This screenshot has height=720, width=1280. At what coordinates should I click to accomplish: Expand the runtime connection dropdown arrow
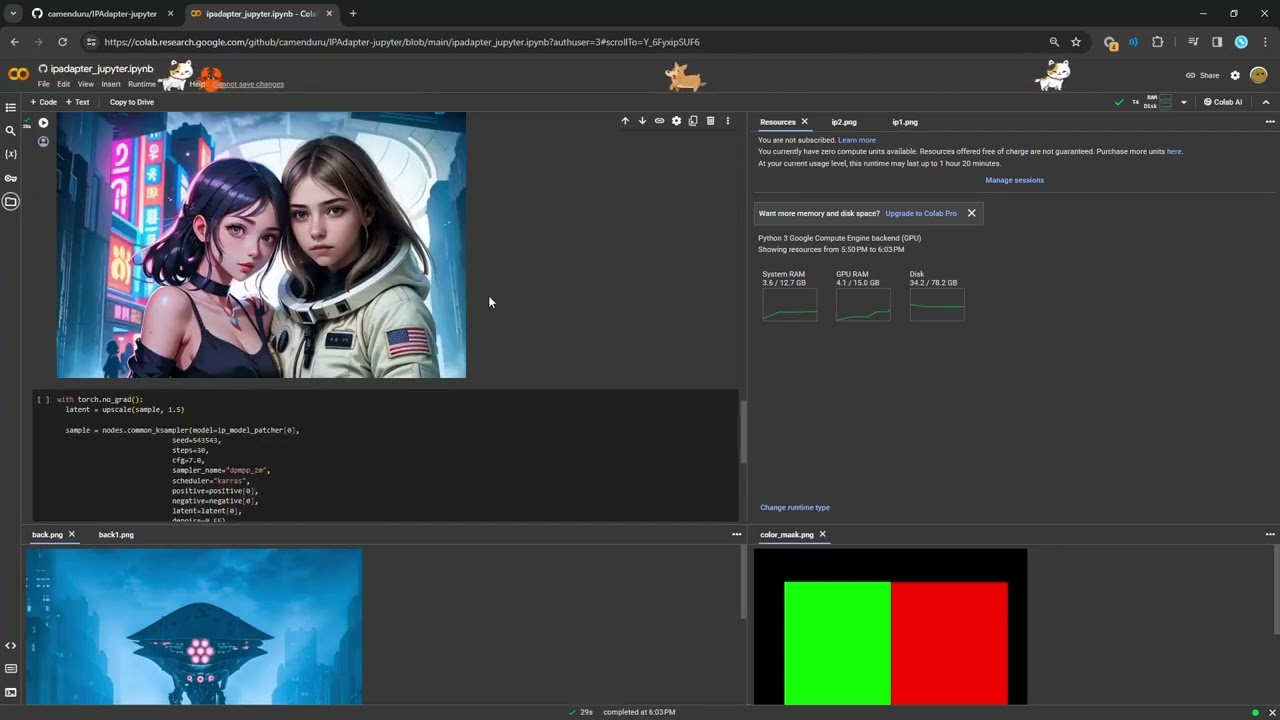(1183, 102)
